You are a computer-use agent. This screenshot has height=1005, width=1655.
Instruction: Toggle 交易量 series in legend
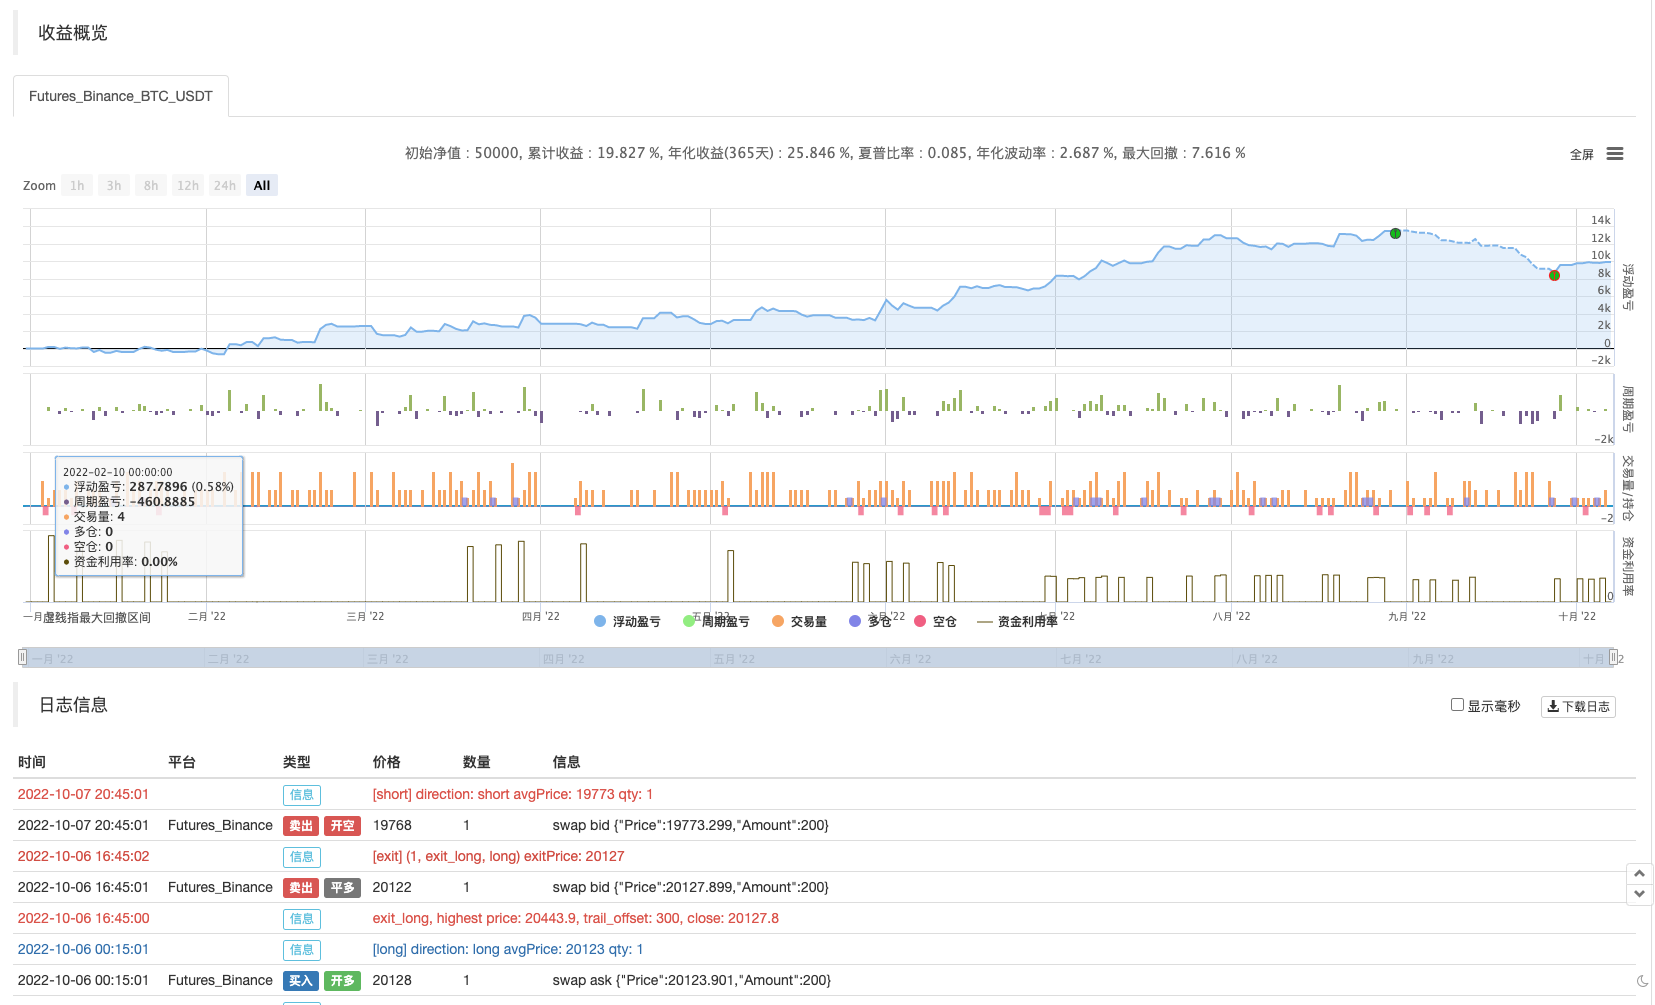[799, 621]
